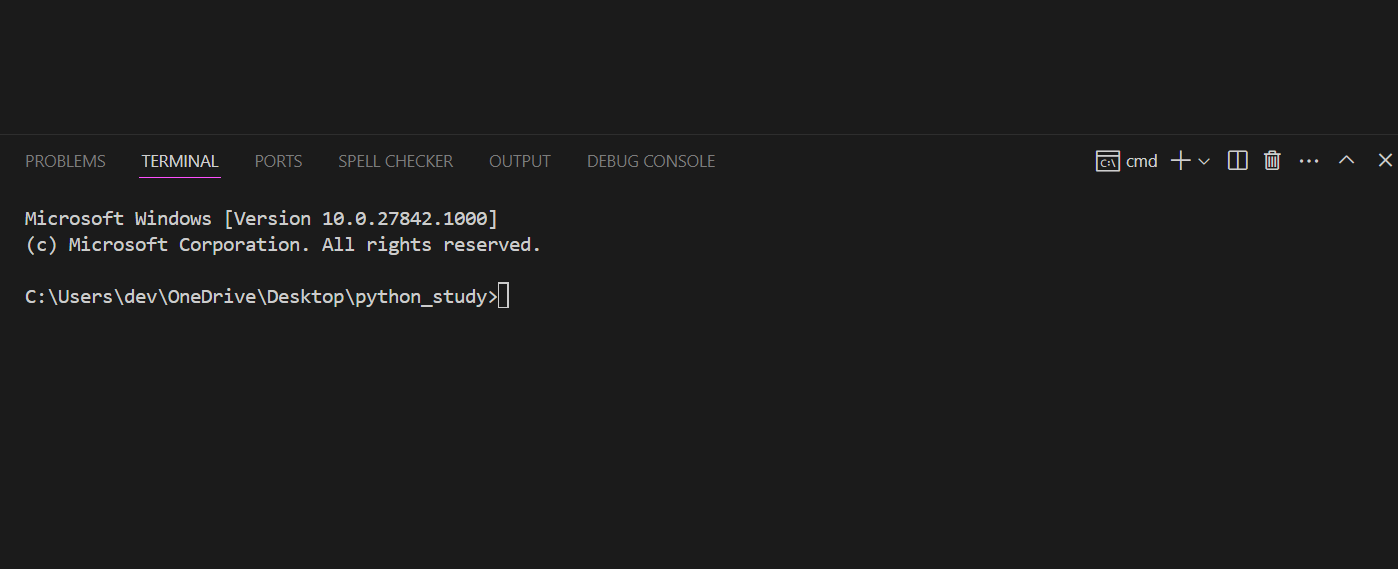Viewport: 1398px width, 569px height.
Task: Open the DEBUG CONSOLE tab
Action: [x=651, y=161]
